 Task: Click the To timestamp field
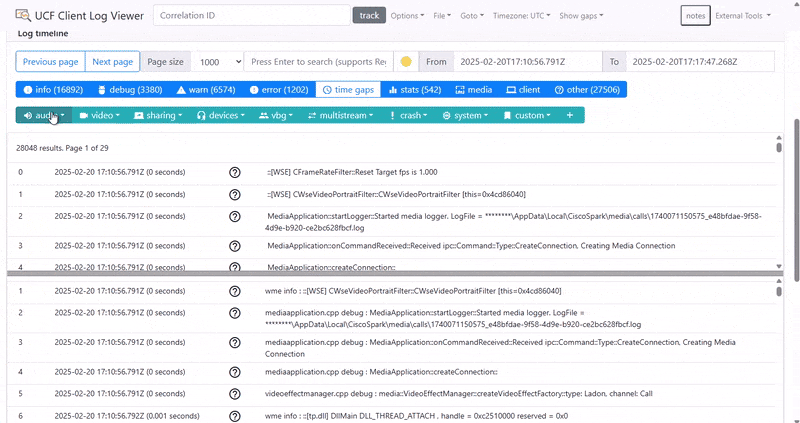click(700, 62)
